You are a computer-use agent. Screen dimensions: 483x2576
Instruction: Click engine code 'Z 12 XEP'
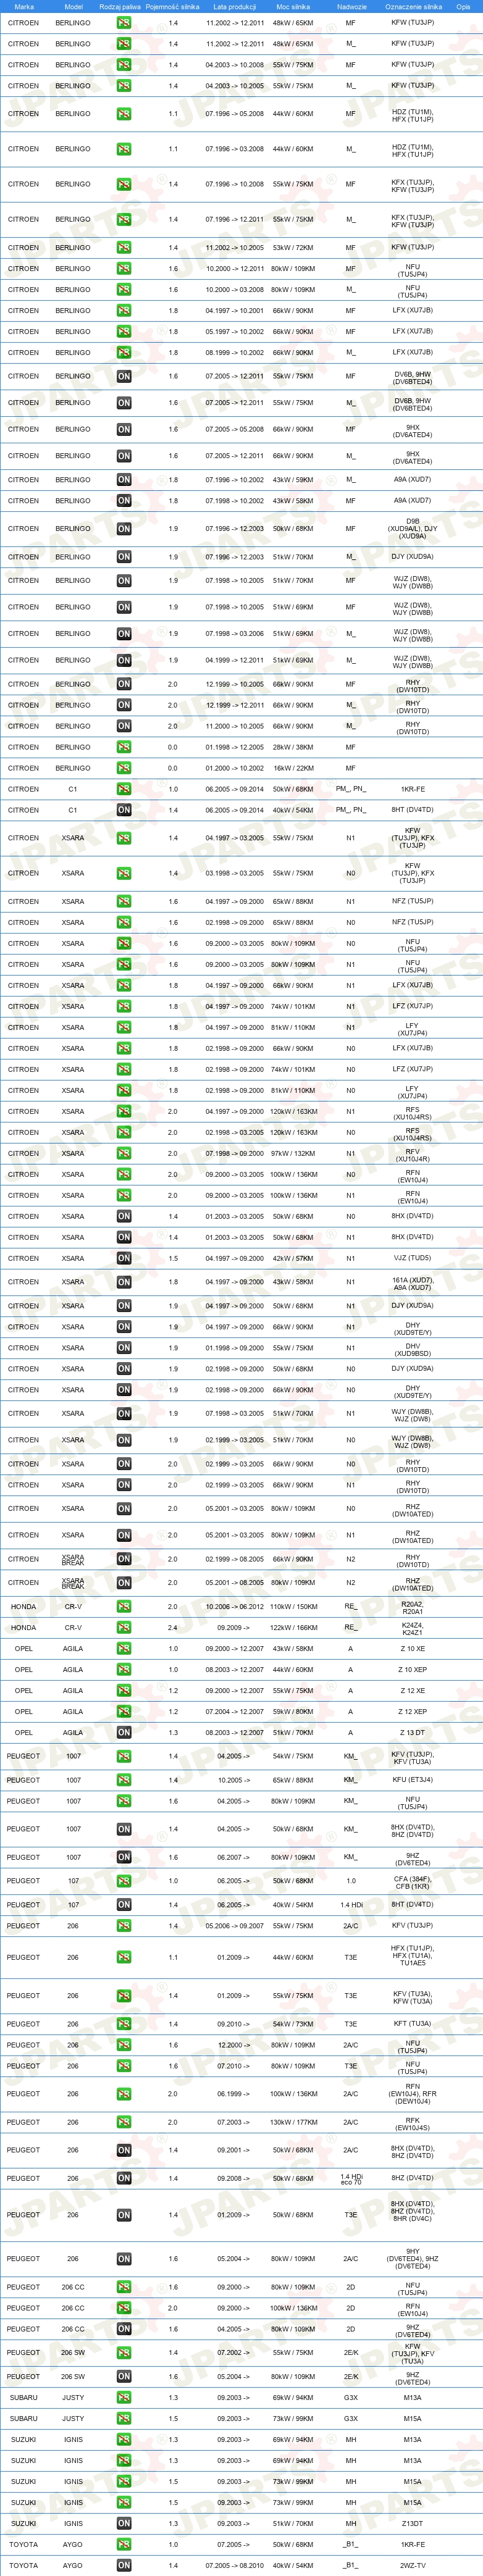point(413,1711)
